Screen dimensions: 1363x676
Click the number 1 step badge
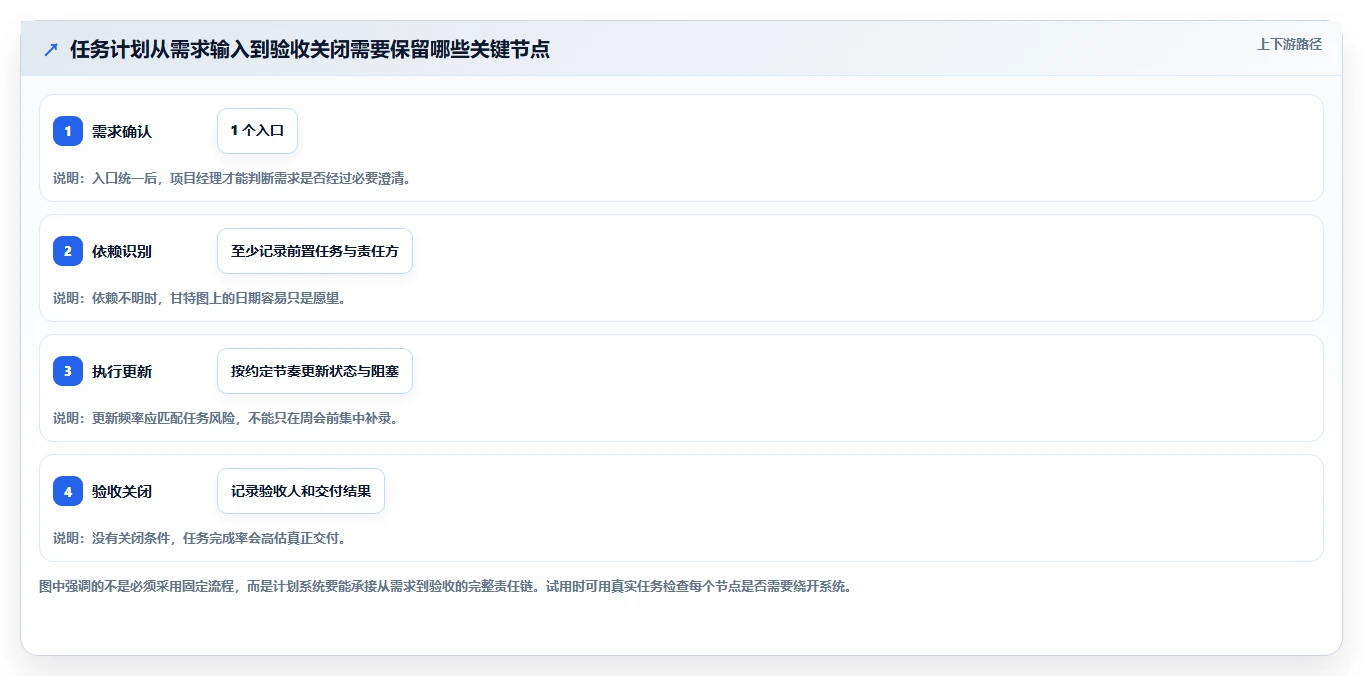(68, 131)
